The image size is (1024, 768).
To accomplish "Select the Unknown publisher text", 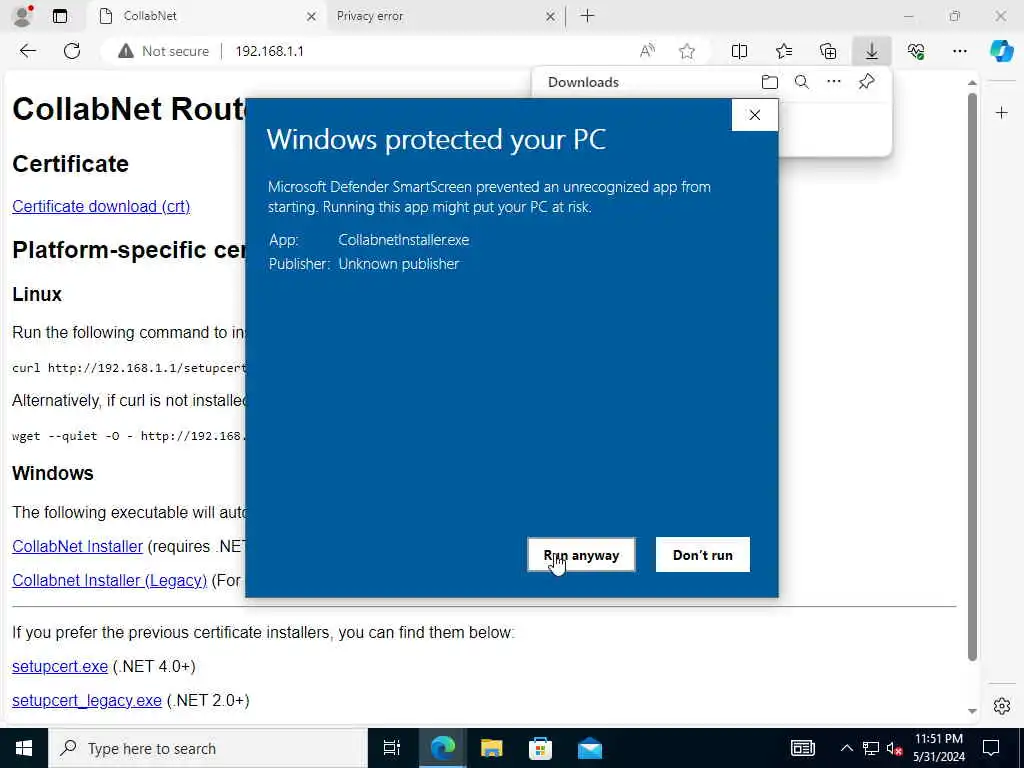I will 398,264.
